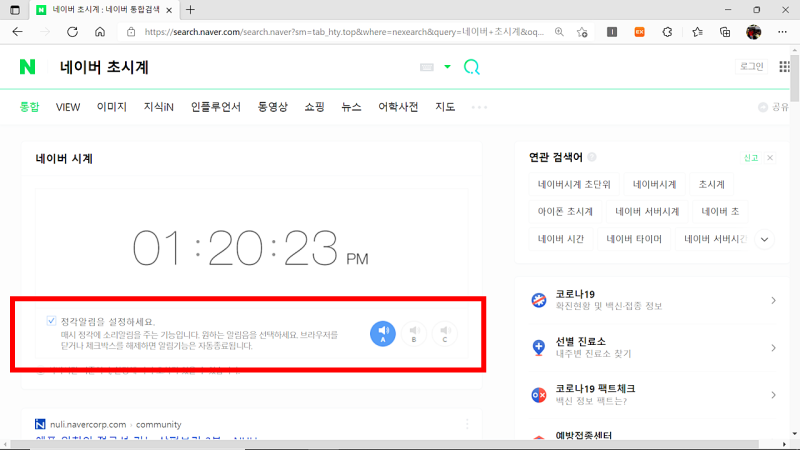Click the address bar URL field
Image resolution: width=800 pixels, height=450 pixels.
(x=344, y=32)
